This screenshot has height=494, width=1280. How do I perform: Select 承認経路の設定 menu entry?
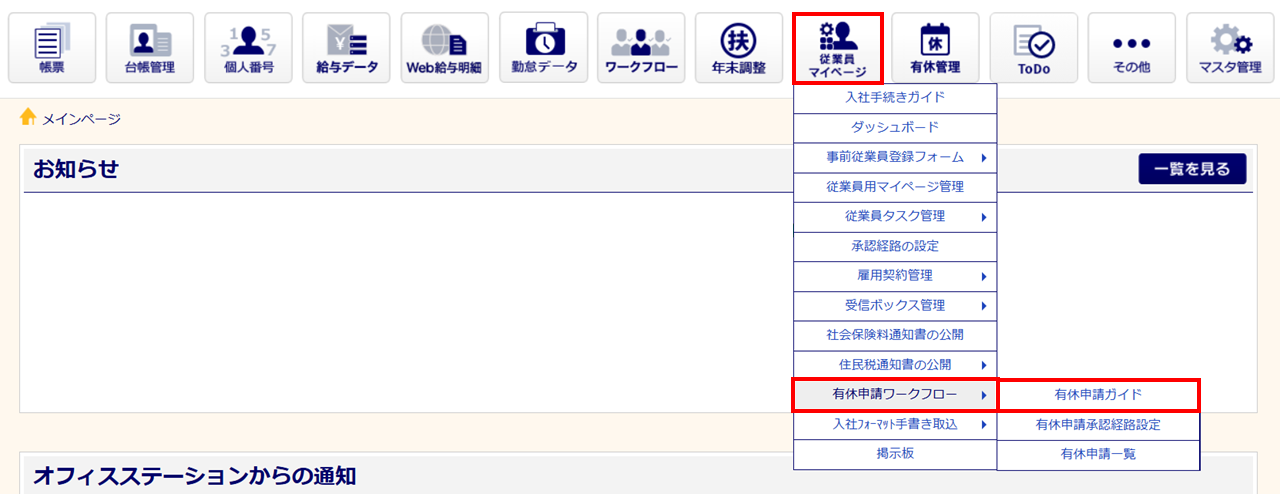[895, 246]
